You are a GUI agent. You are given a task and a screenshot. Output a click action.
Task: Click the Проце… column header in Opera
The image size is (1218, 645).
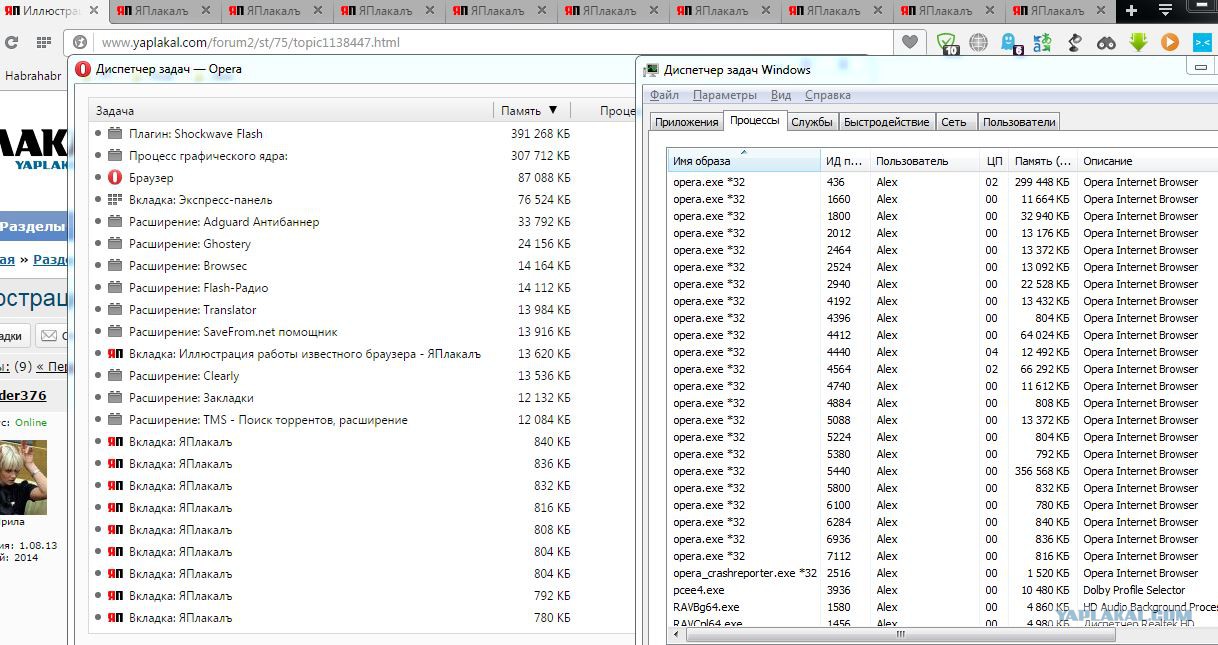[x=617, y=111]
